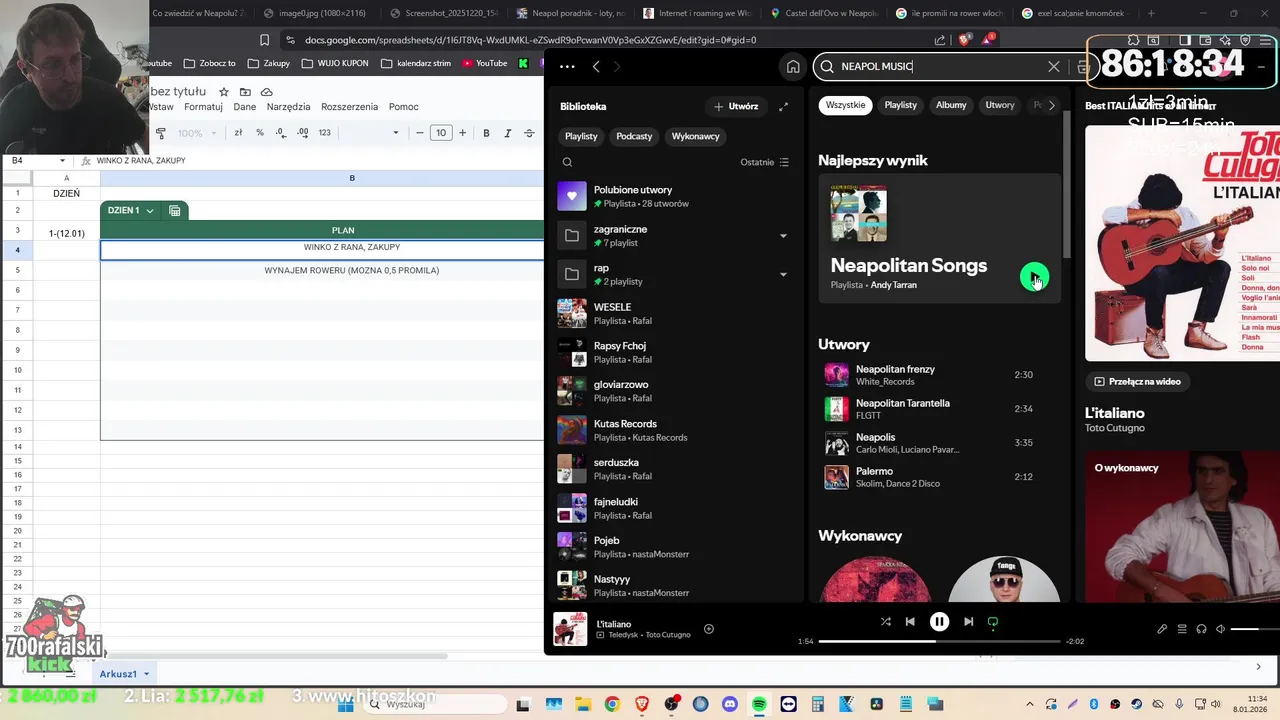Select the Utwory search filter
The width and height of the screenshot is (1280, 720).
tap(1000, 105)
